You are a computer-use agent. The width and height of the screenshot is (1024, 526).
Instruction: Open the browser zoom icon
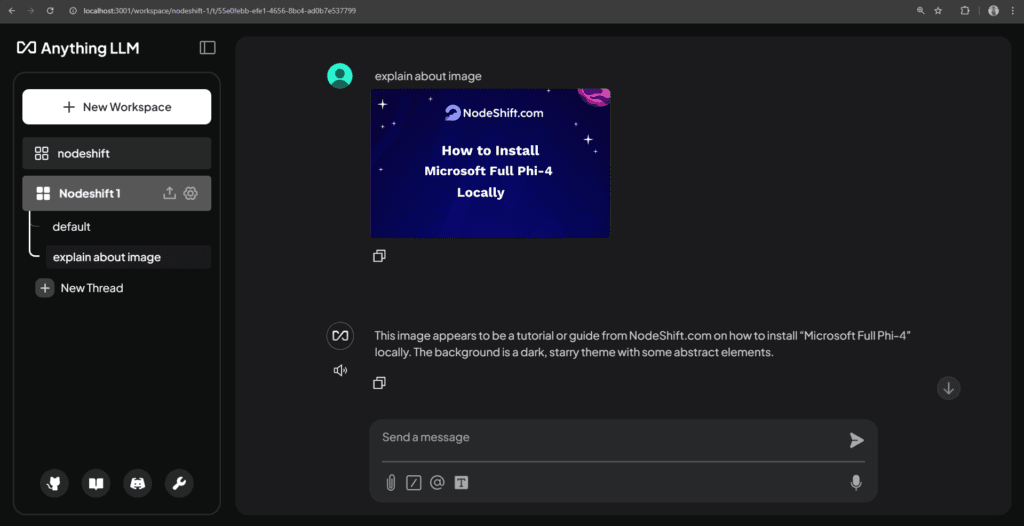921,10
